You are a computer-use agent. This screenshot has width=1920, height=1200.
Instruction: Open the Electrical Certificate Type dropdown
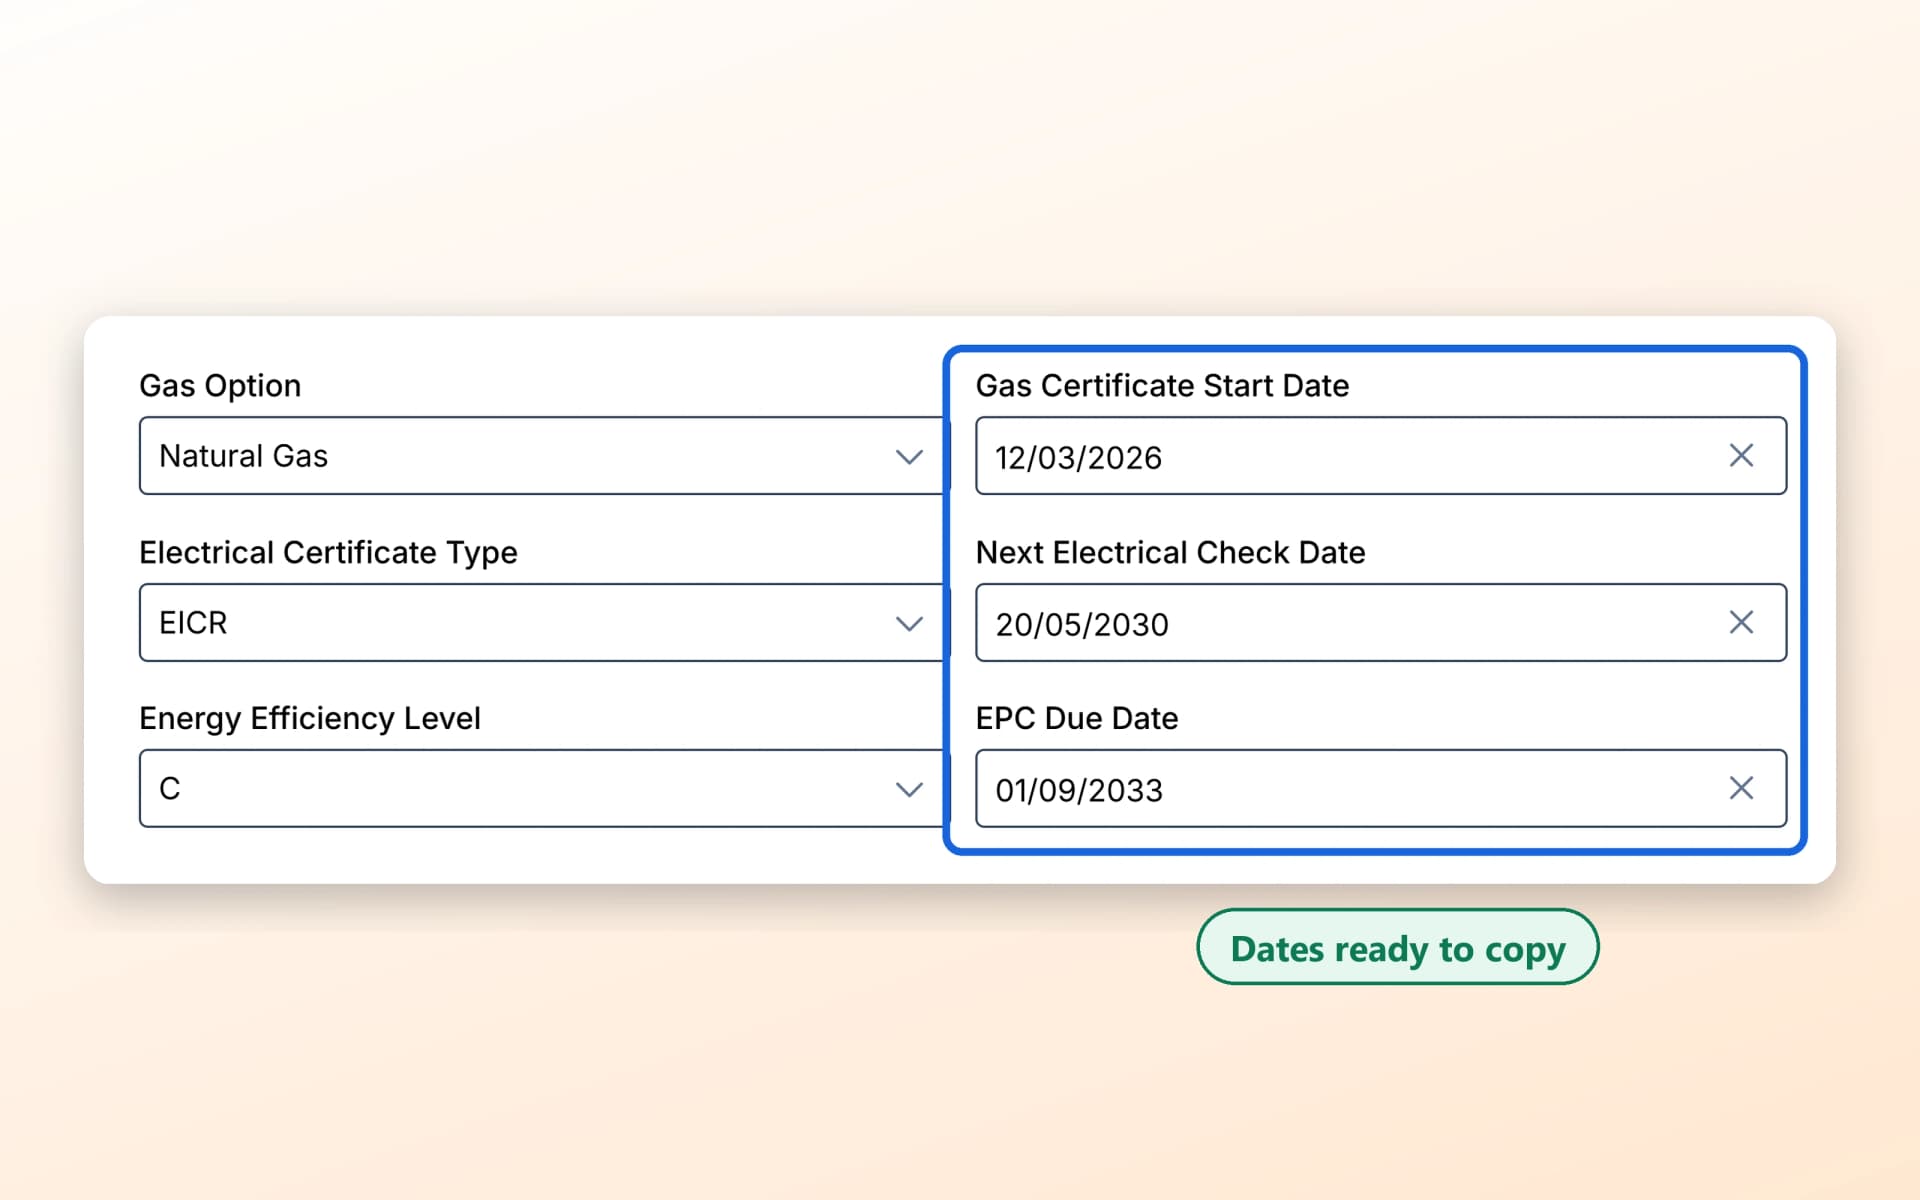coord(543,623)
